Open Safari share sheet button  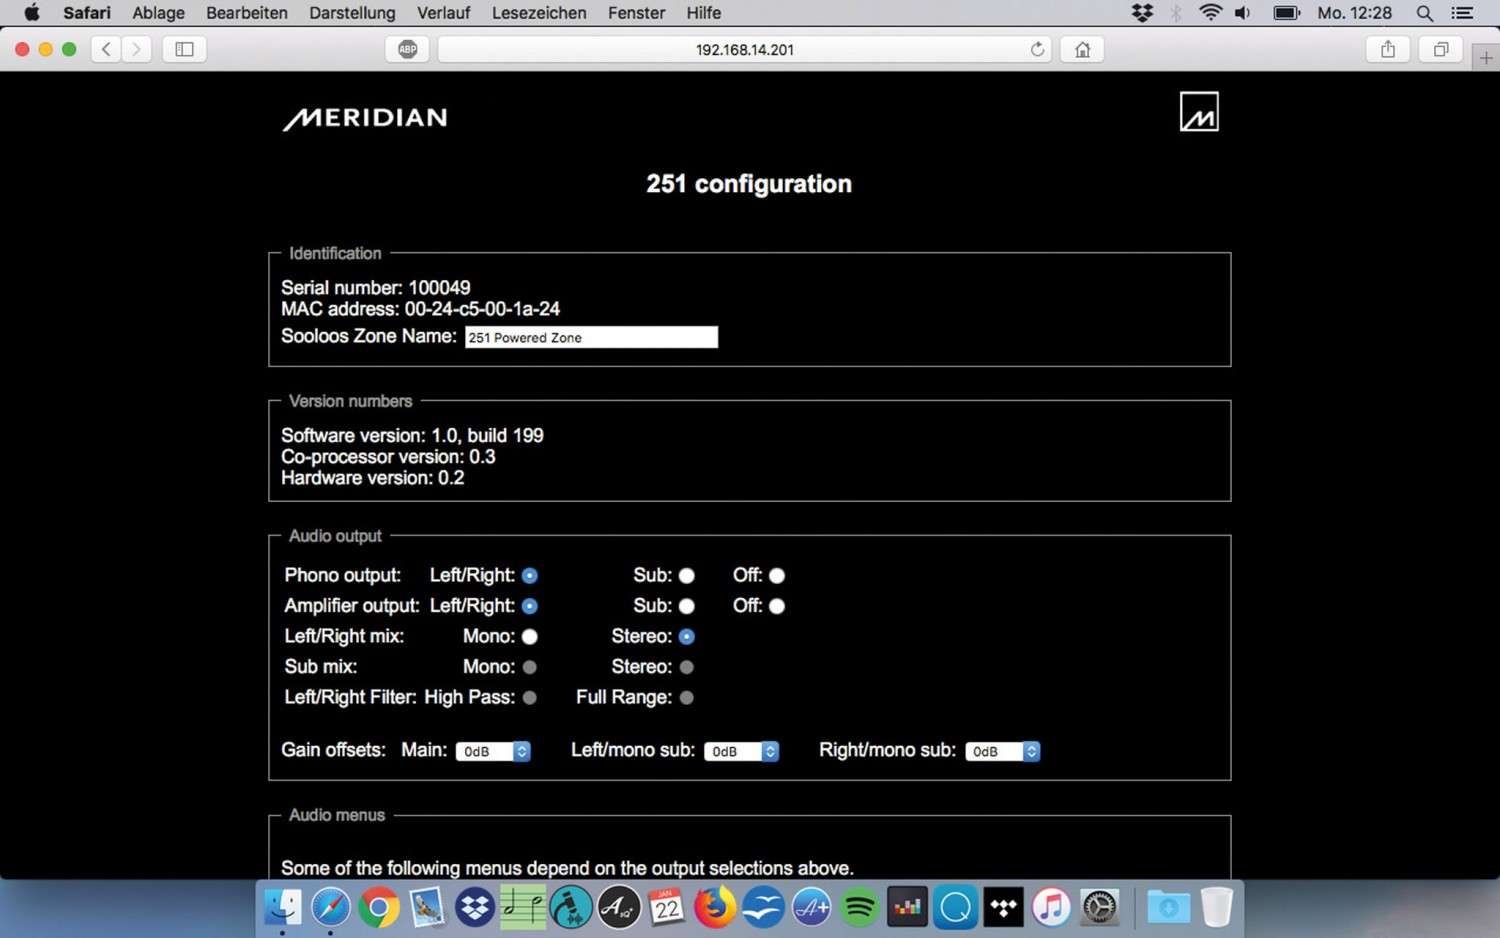coord(1388,49)
